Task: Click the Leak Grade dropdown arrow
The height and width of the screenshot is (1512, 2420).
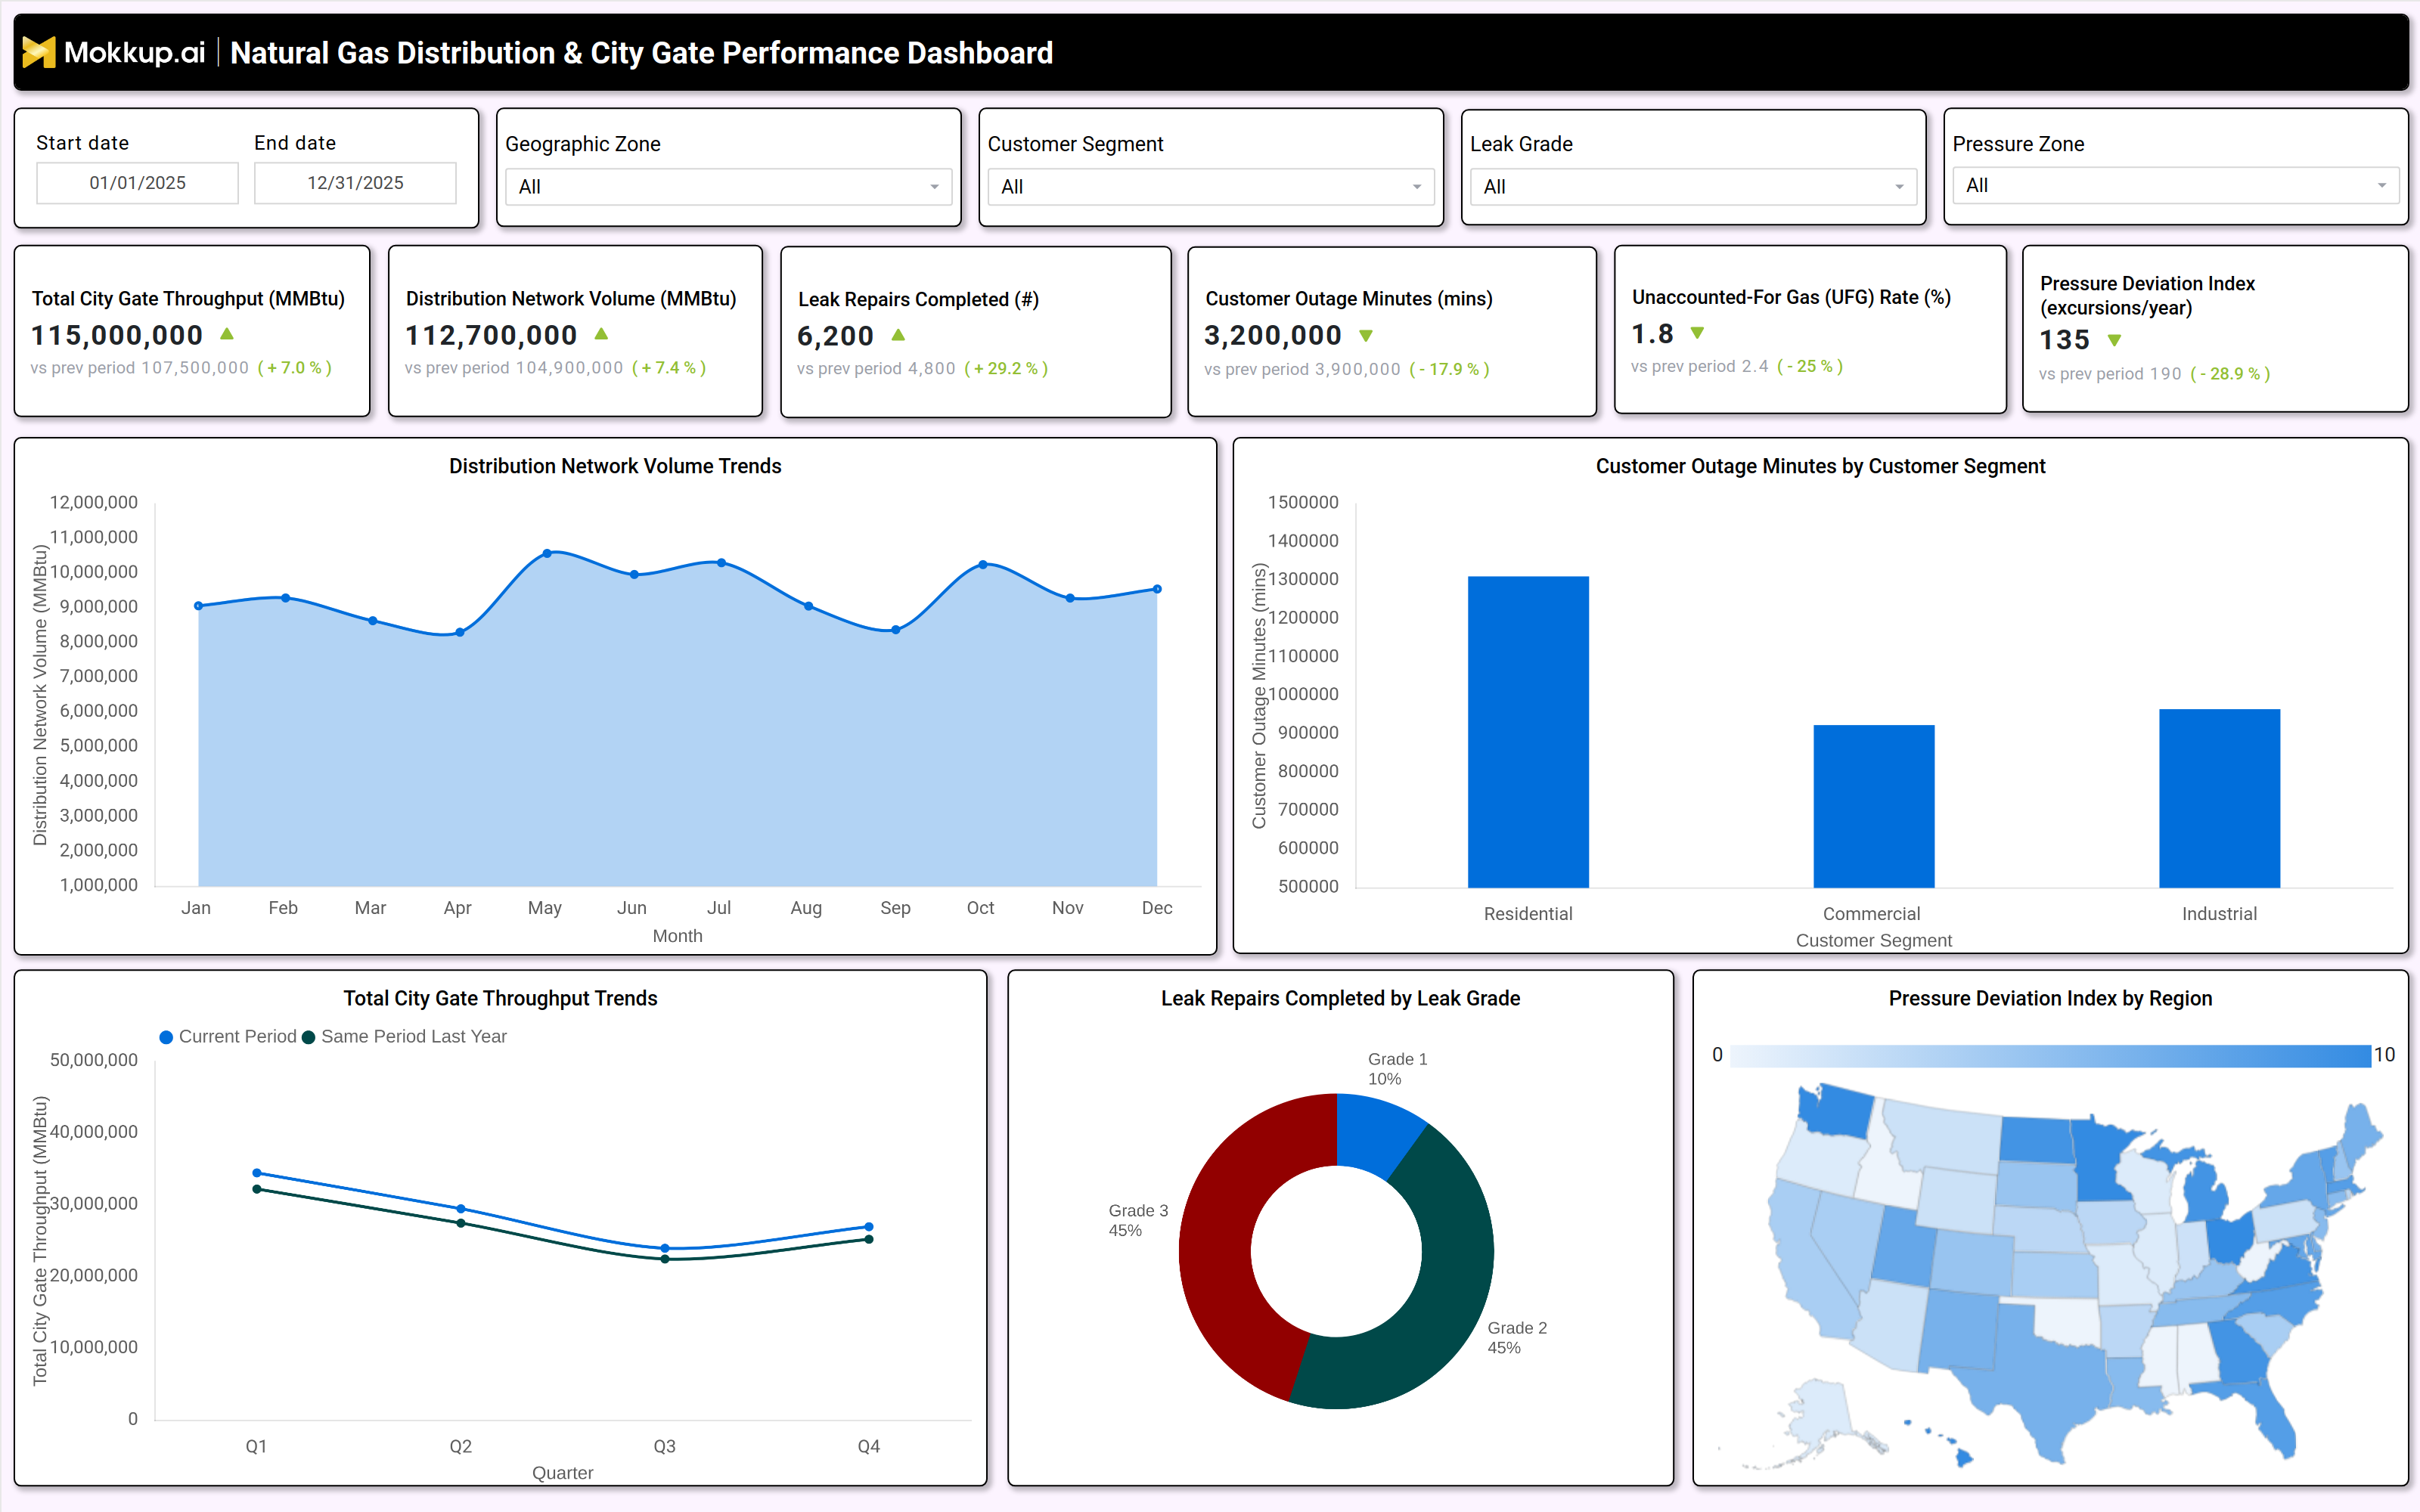Action: tap(1899, 187)
